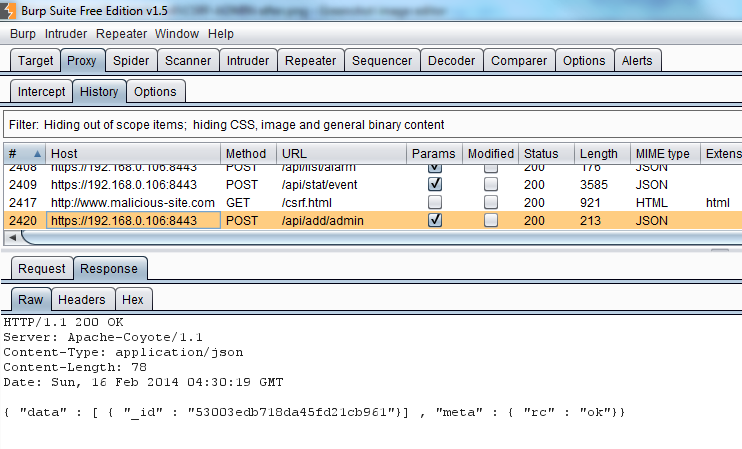This screenshot has width=742, height=449.
Task: Open the Sequencer tab
Action: (x=382, y=61)
